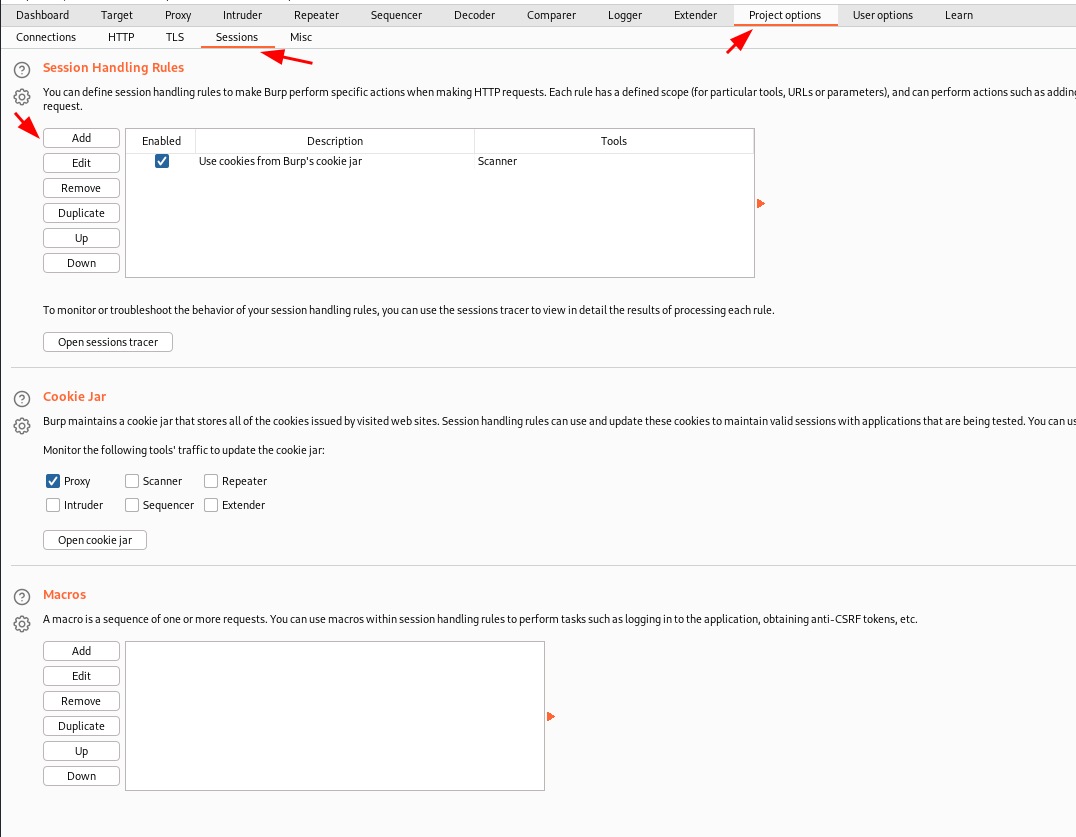Switch to the User options tab

882,15
